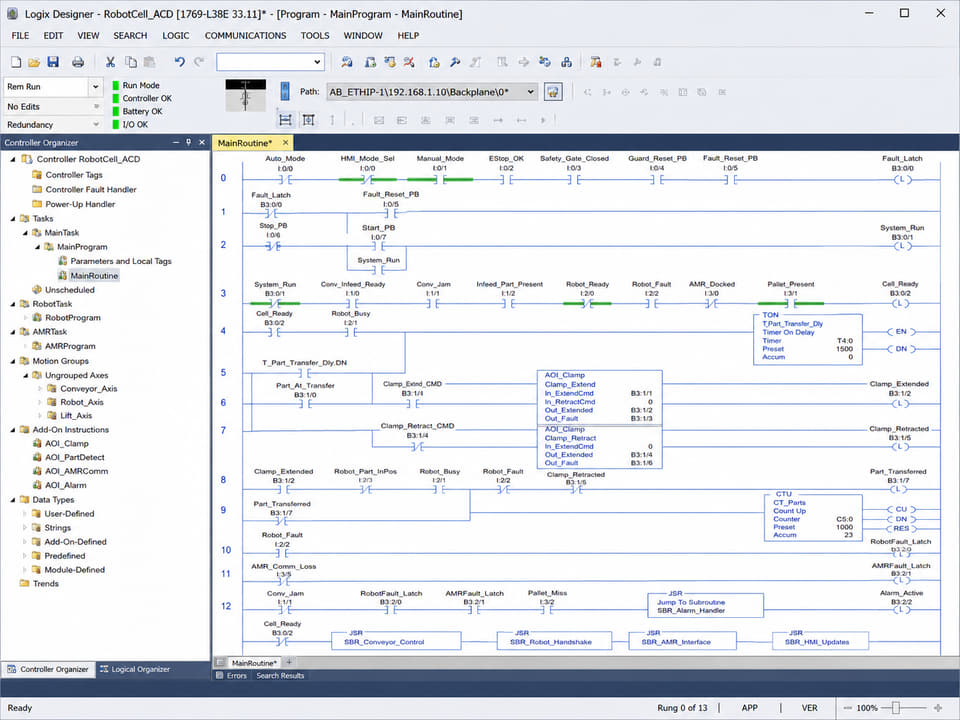This screenshot has height=720, width=960.
Task: Expand the User-Defined data types
Action: pos(25,514)
